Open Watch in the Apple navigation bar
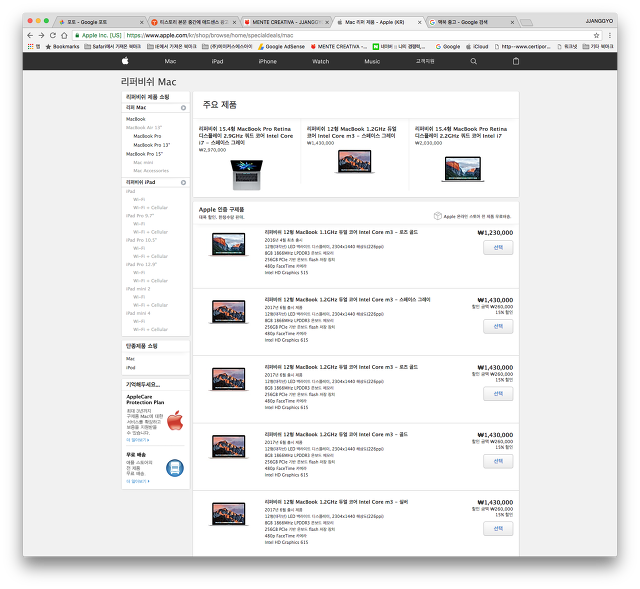 coord(320,61)
